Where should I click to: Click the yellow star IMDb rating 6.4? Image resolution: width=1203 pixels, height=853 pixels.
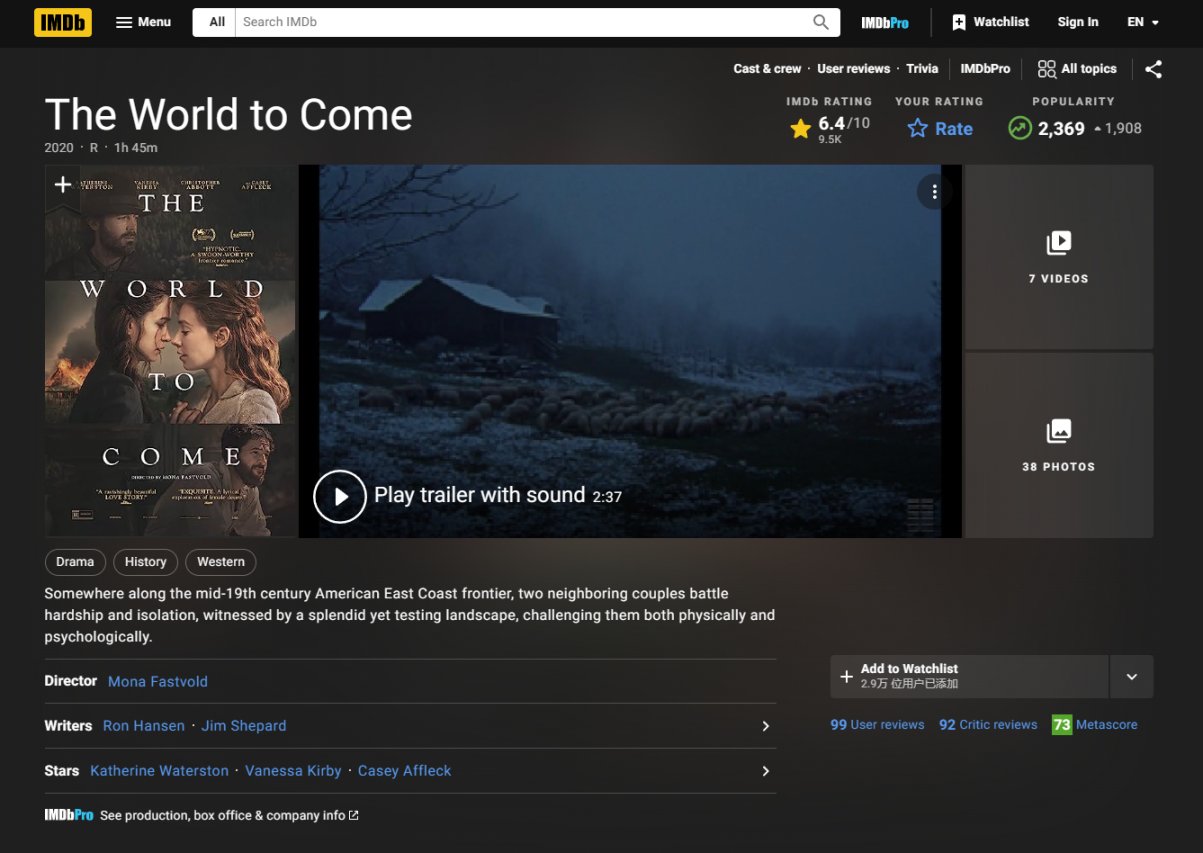point(829,128)
